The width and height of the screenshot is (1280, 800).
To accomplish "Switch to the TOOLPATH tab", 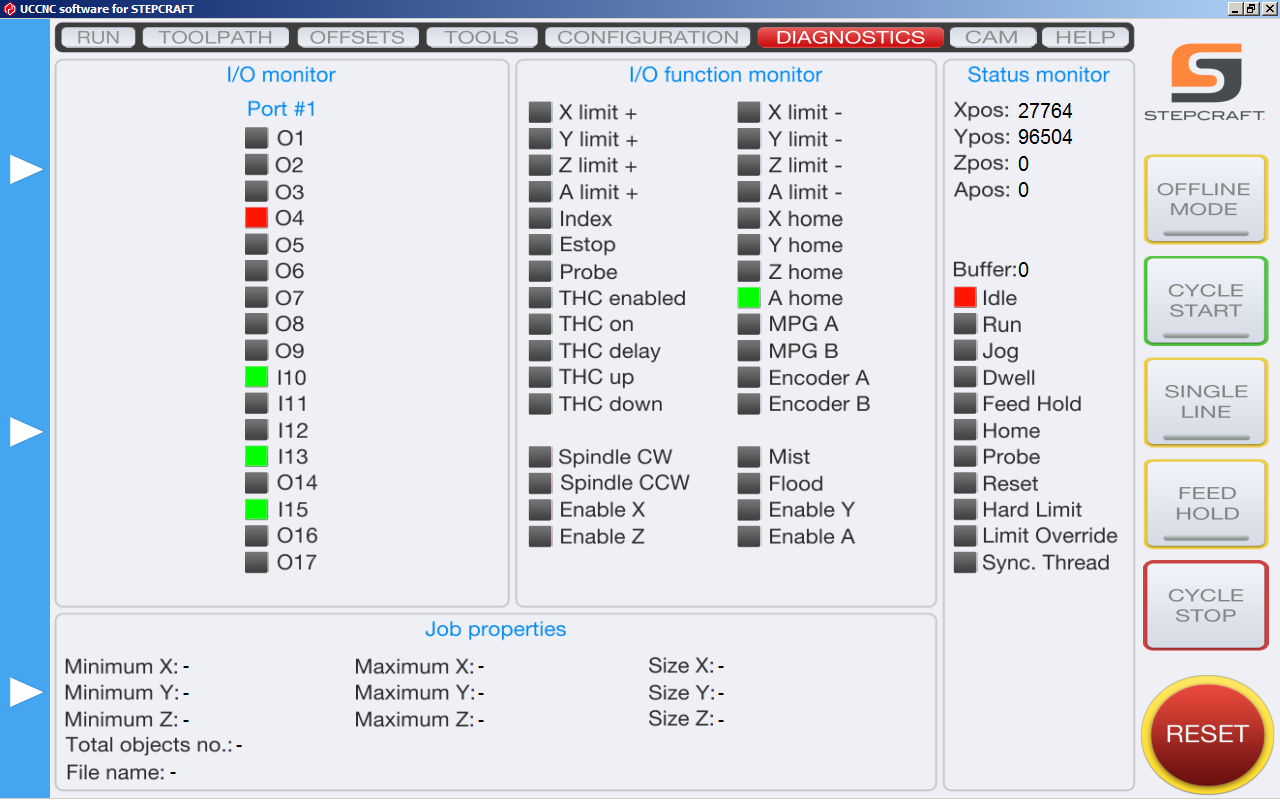I will click(215, 37).
